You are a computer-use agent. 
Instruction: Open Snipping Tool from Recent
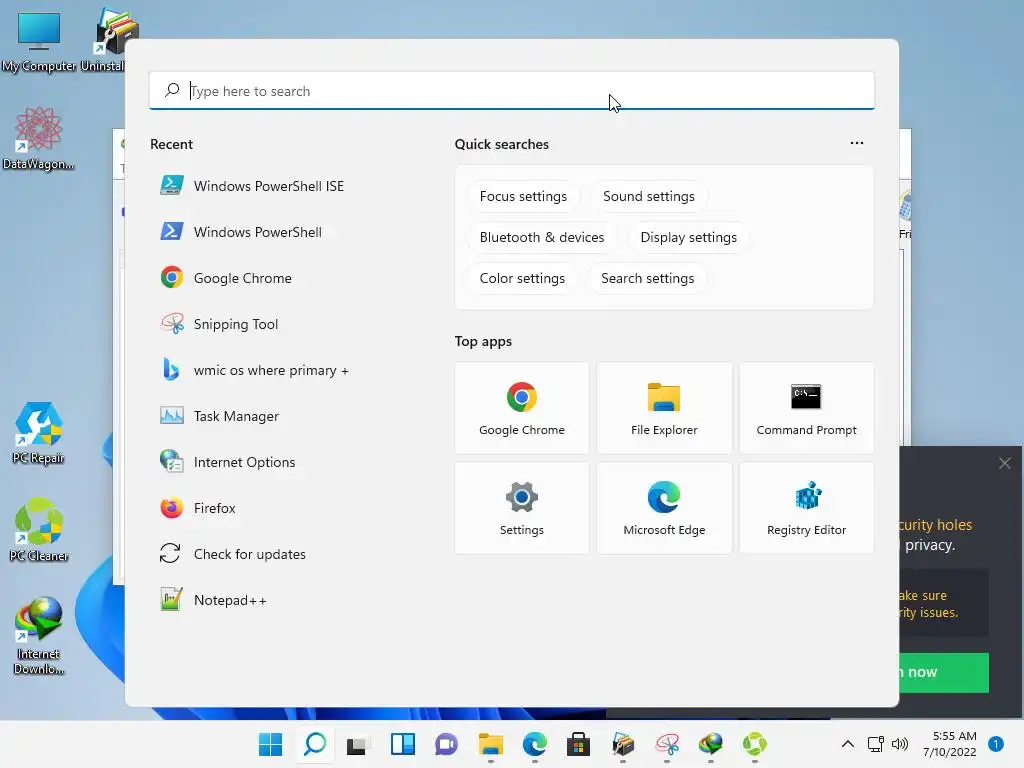coord(219,324)
